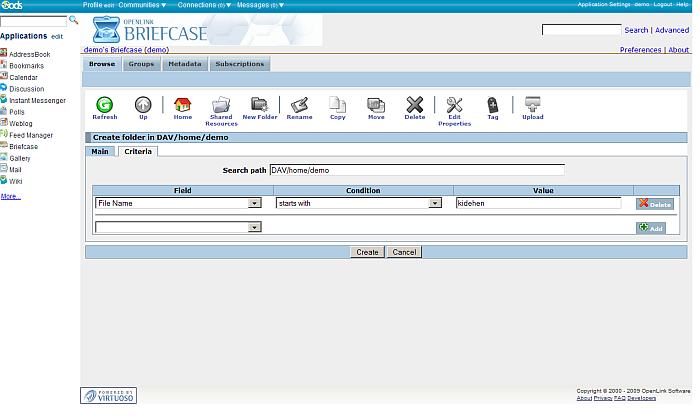
Task: Click the Tag icon
Action: tap(492, 104)
